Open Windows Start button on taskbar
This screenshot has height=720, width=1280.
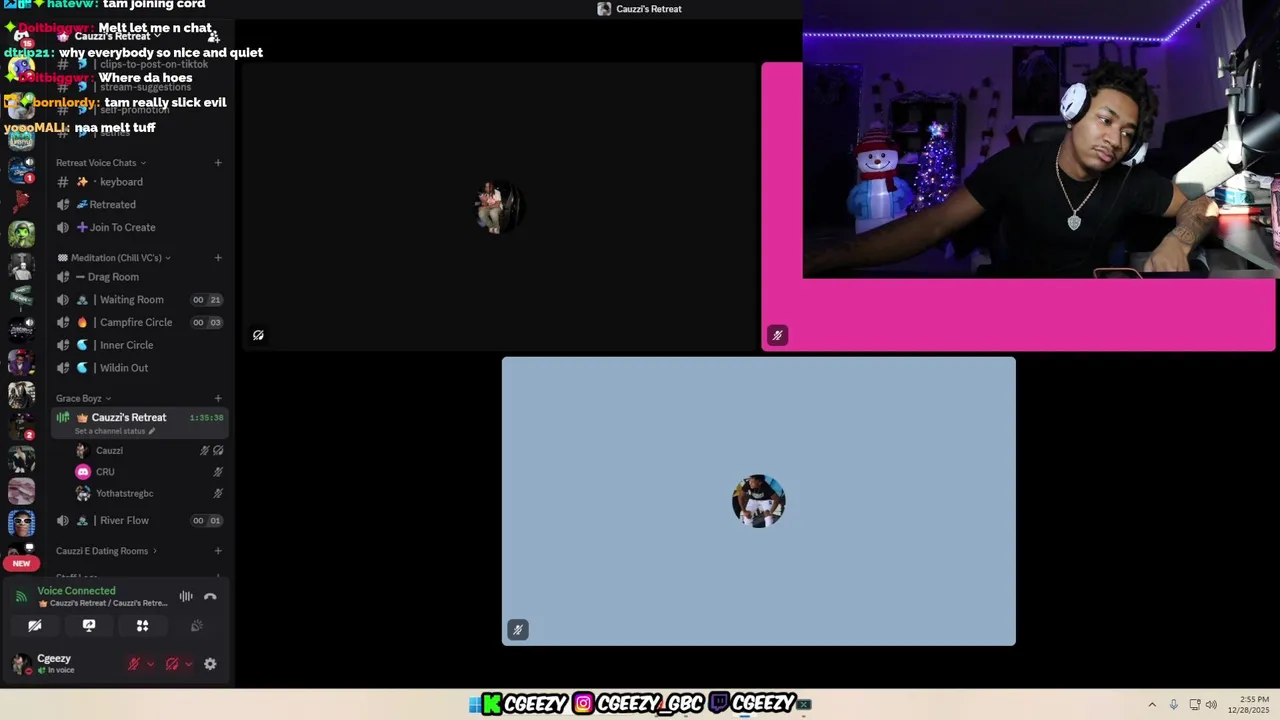(x=474, y=704)
